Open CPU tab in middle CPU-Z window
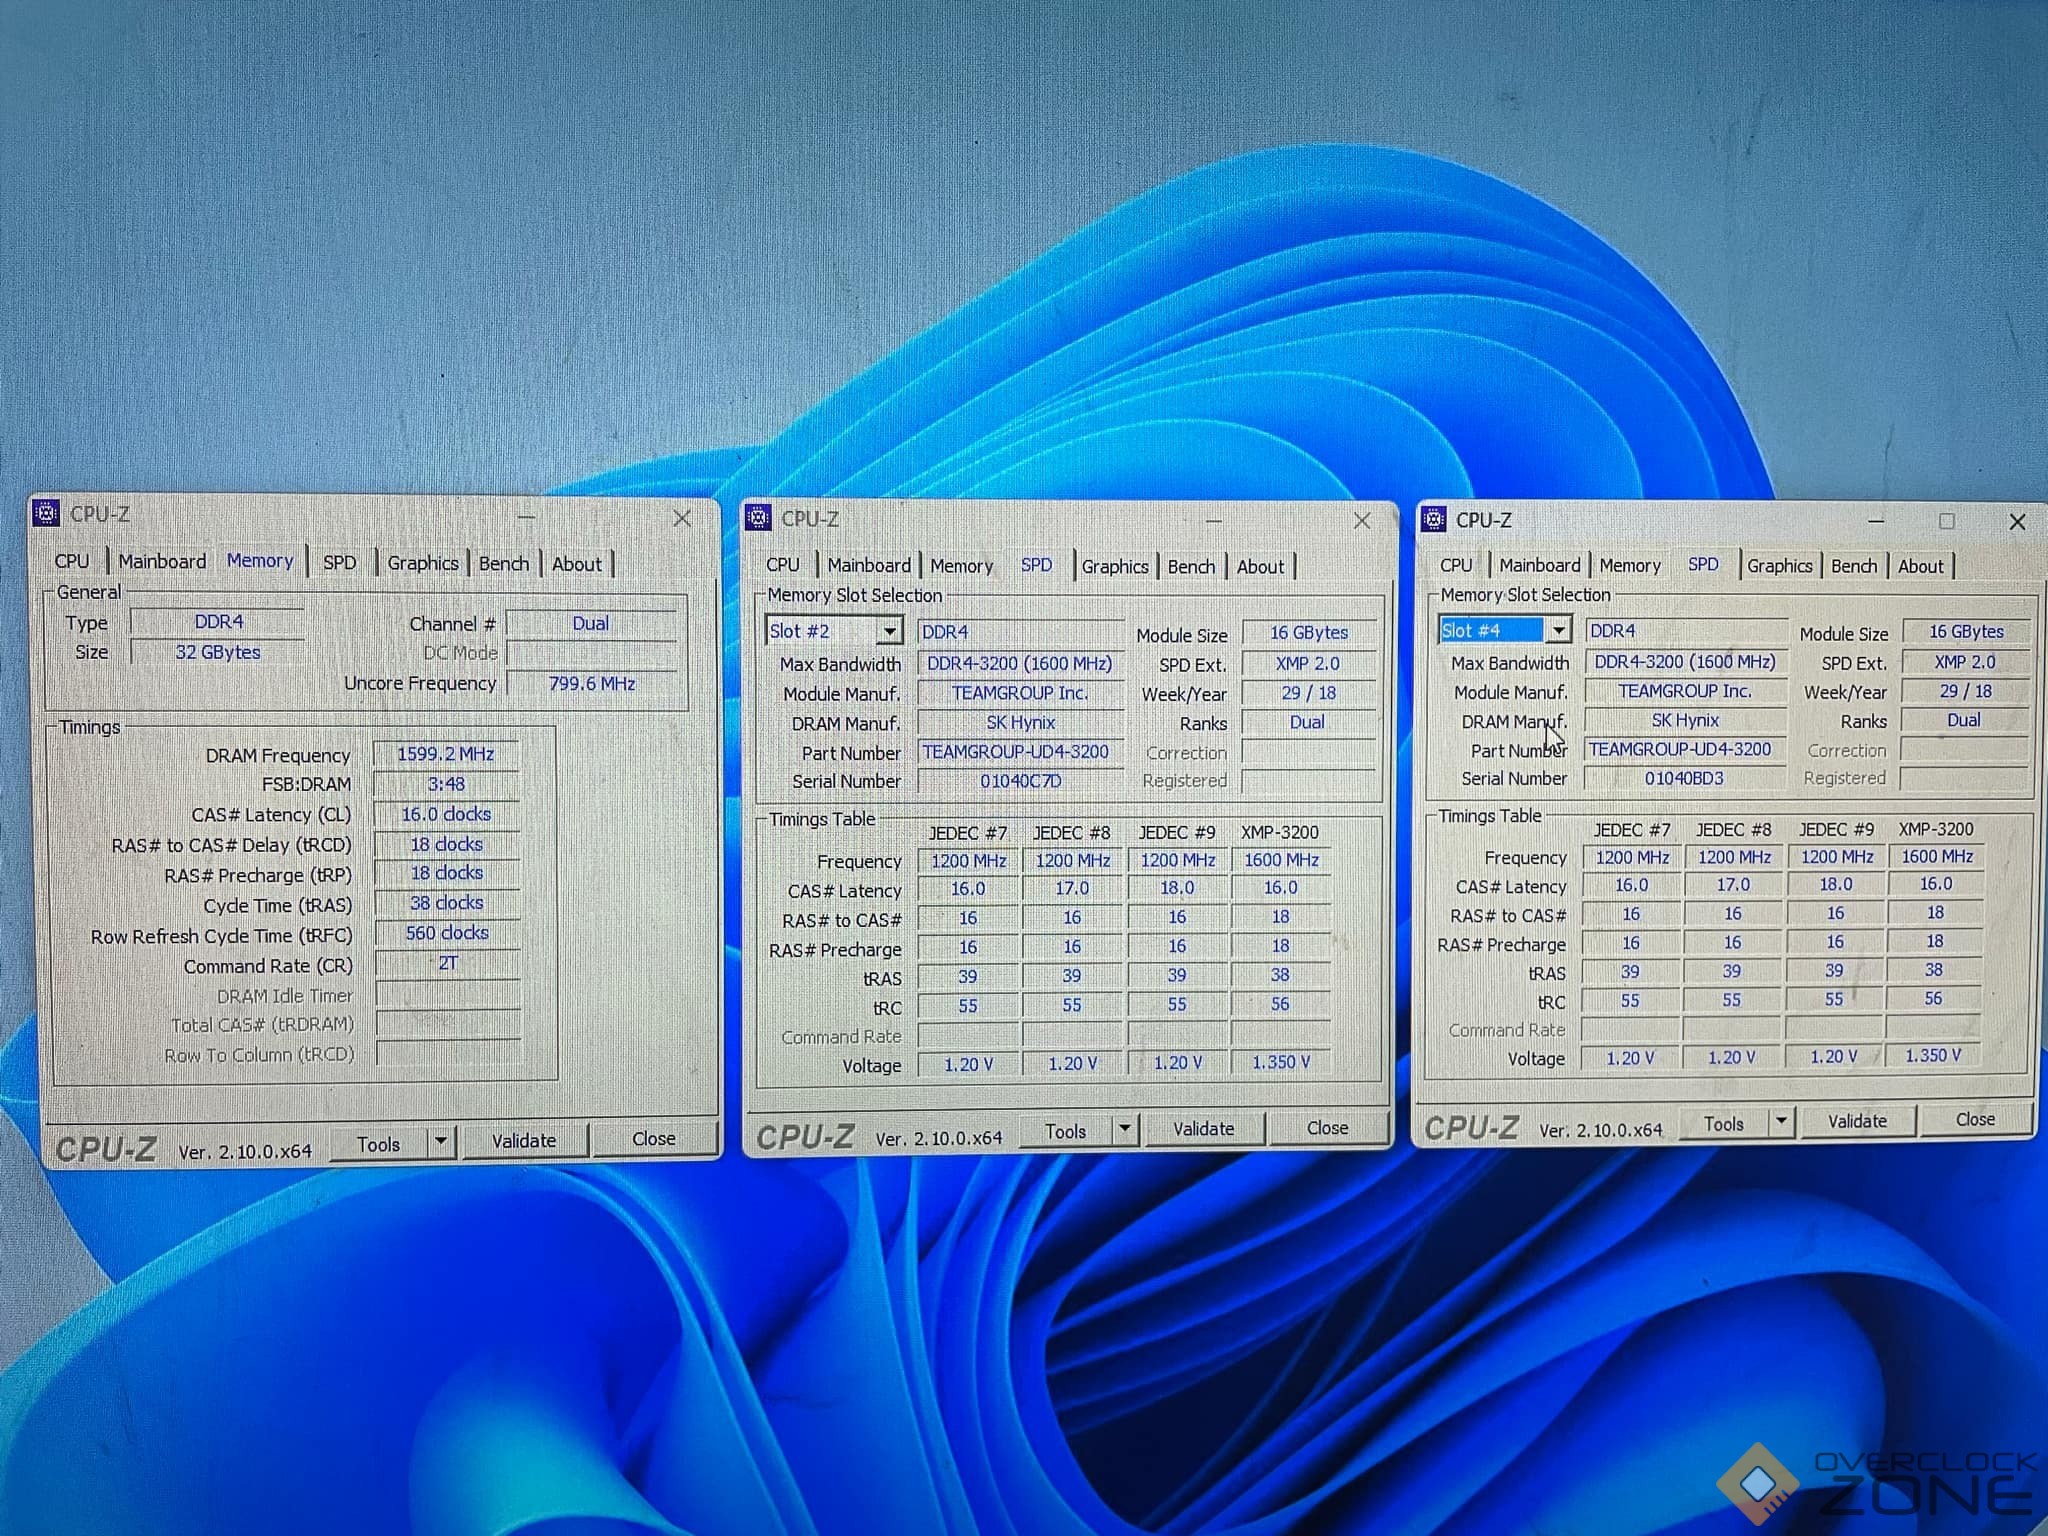2048x1536 pixels. click(x=783, y=565)
